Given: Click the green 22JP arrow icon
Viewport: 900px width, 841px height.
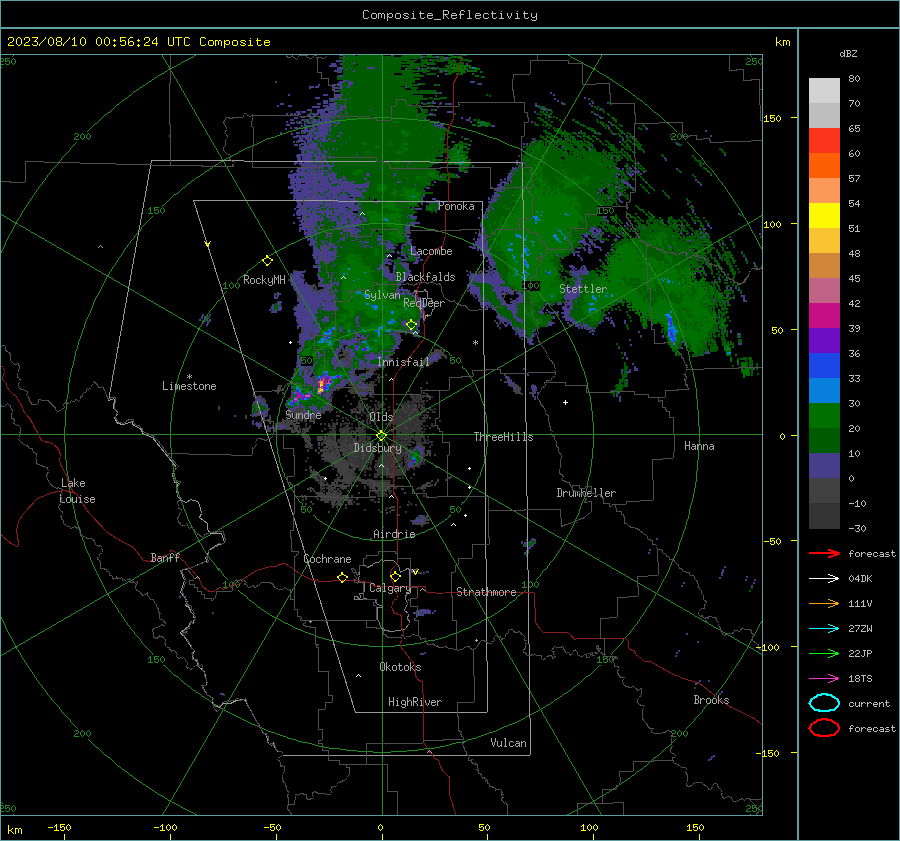Looking at the screenshot, I should (824, 653).
